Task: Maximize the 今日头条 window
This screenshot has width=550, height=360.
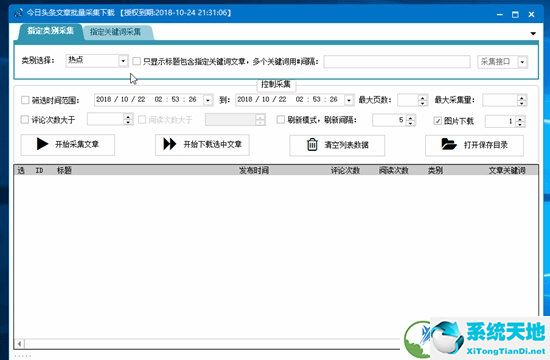Action: pos(515,14)
